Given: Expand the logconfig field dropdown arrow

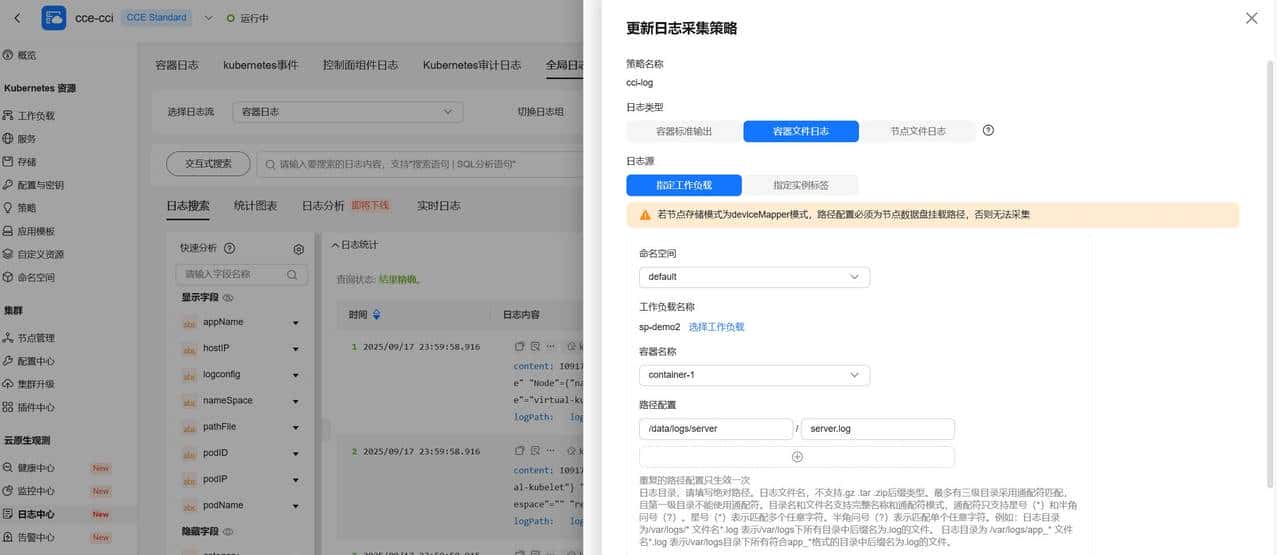Looking at the screenshot, I should [x=296, y=375].
